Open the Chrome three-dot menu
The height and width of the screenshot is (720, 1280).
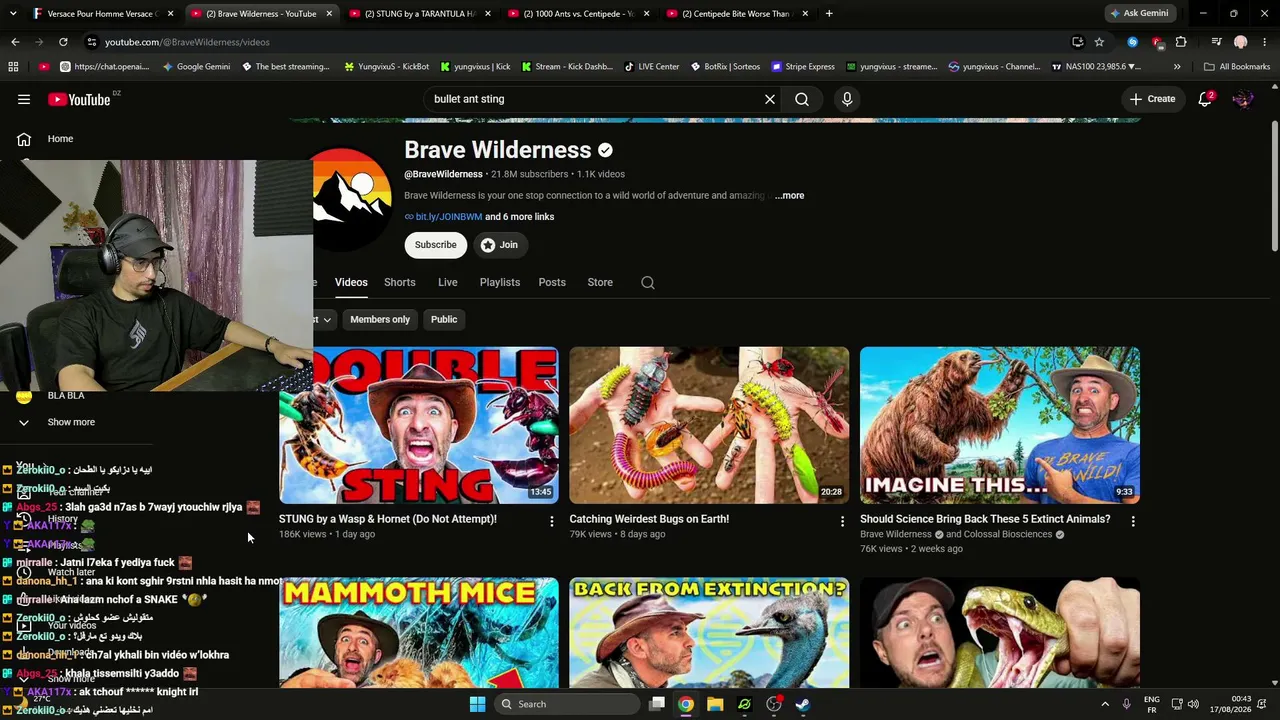[1265, 42]
